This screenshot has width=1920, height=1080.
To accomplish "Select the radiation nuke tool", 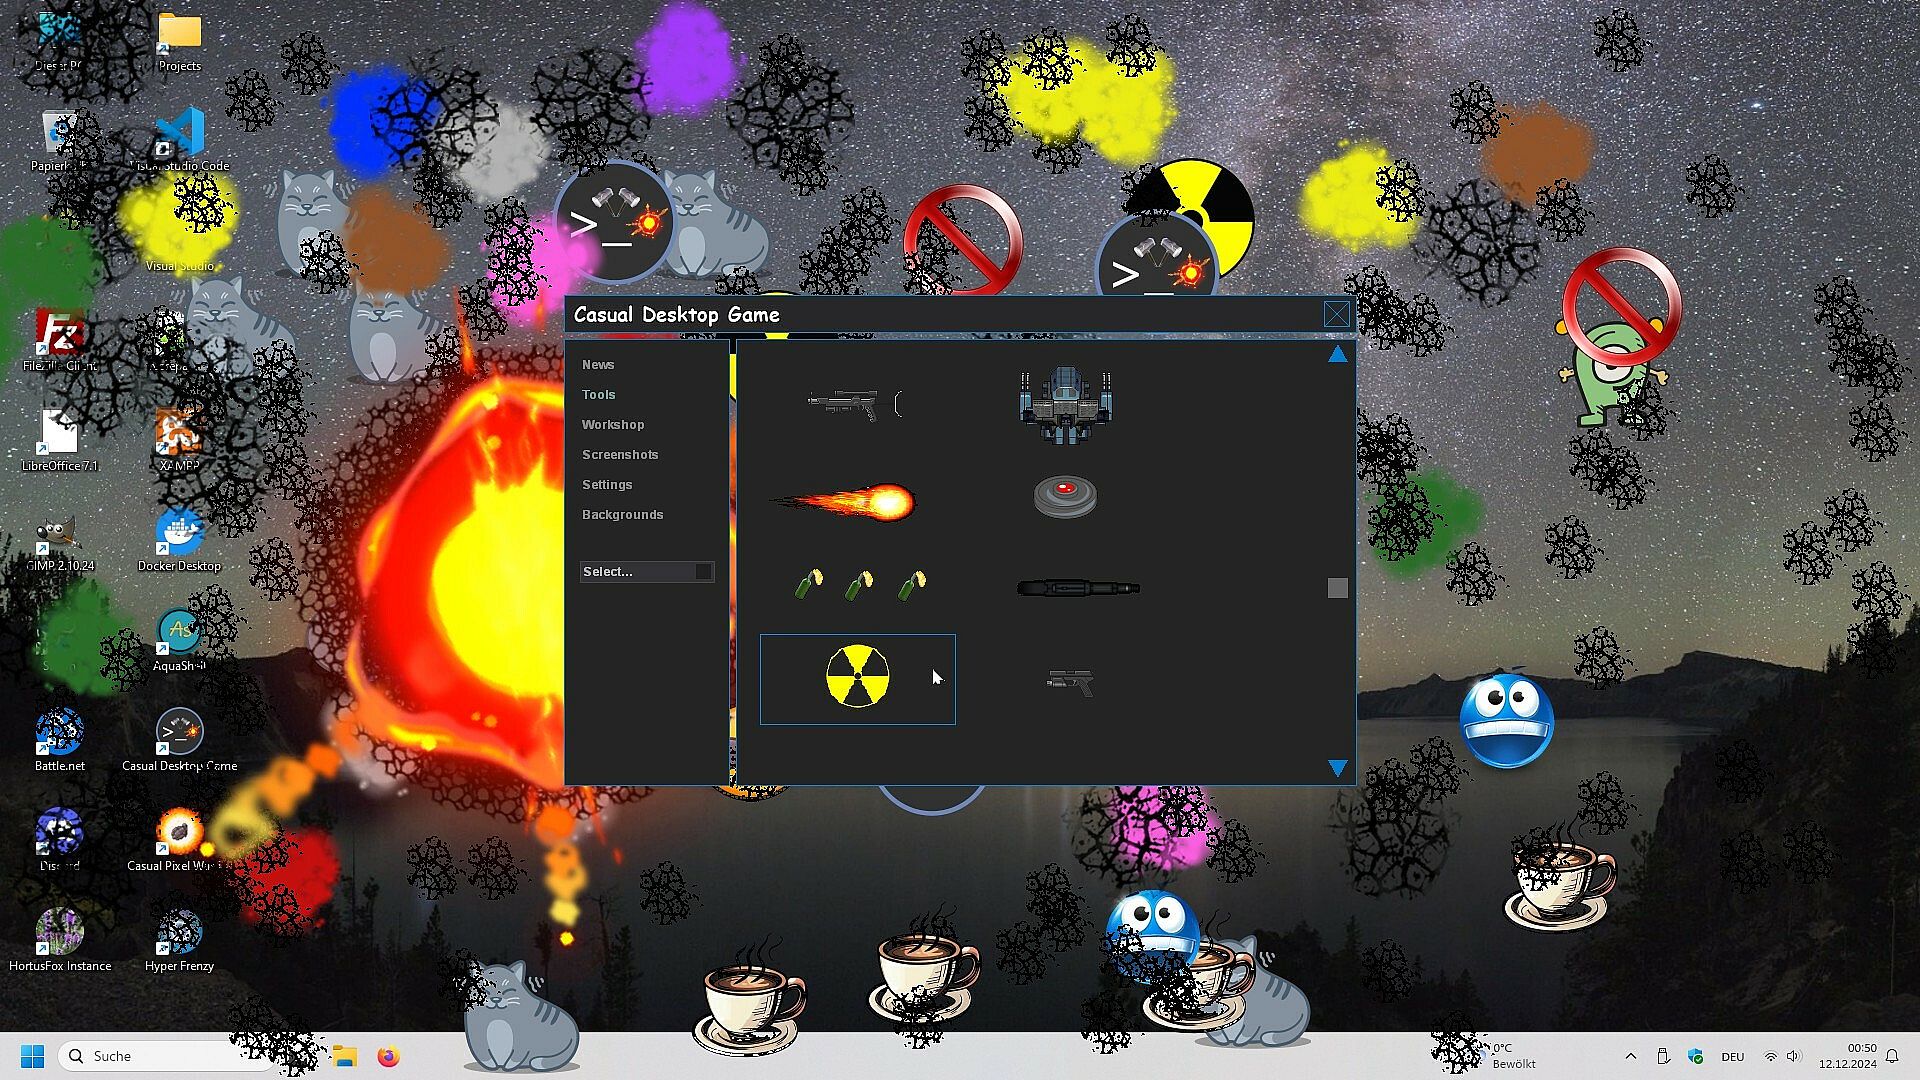I will pos(857,677).
